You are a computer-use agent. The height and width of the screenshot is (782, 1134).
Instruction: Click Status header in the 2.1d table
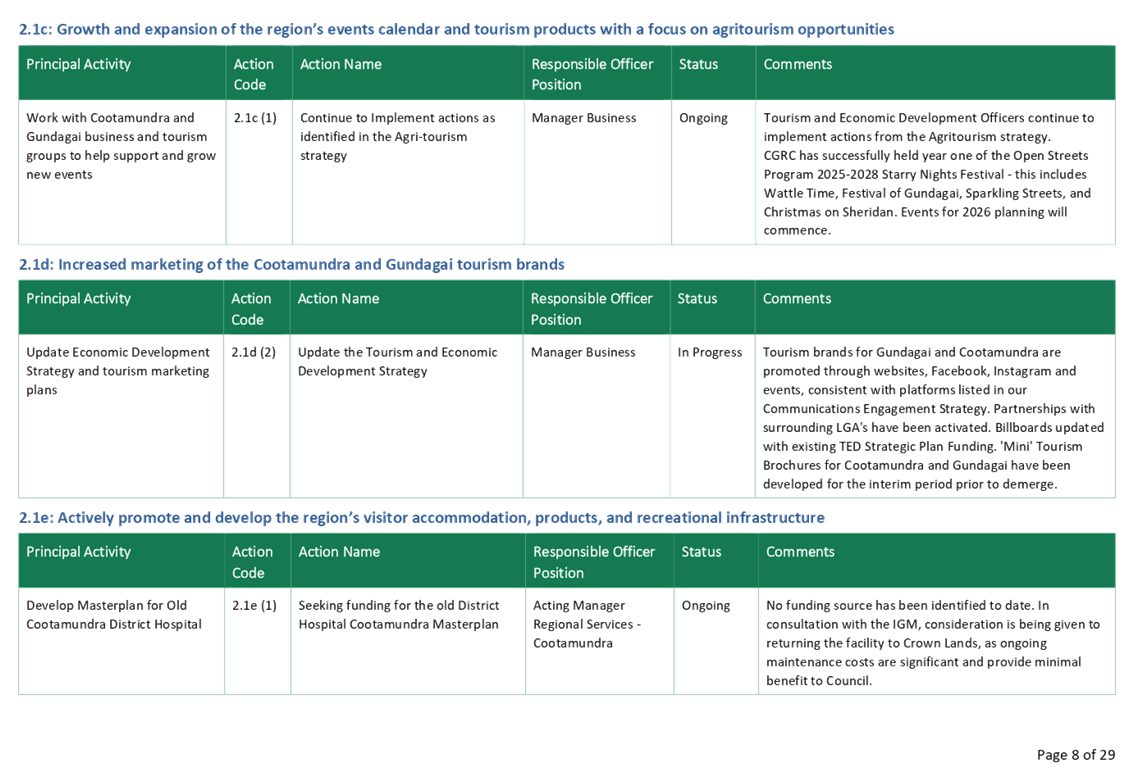(x=697, y=299)
